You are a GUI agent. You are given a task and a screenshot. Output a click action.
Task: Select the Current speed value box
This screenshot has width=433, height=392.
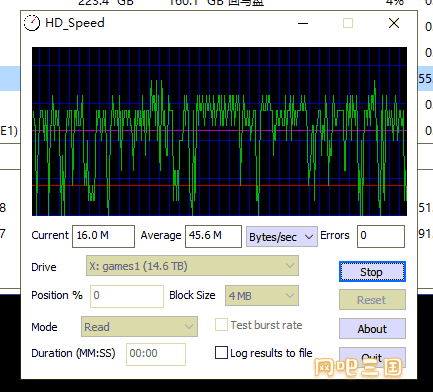point(104,236)
